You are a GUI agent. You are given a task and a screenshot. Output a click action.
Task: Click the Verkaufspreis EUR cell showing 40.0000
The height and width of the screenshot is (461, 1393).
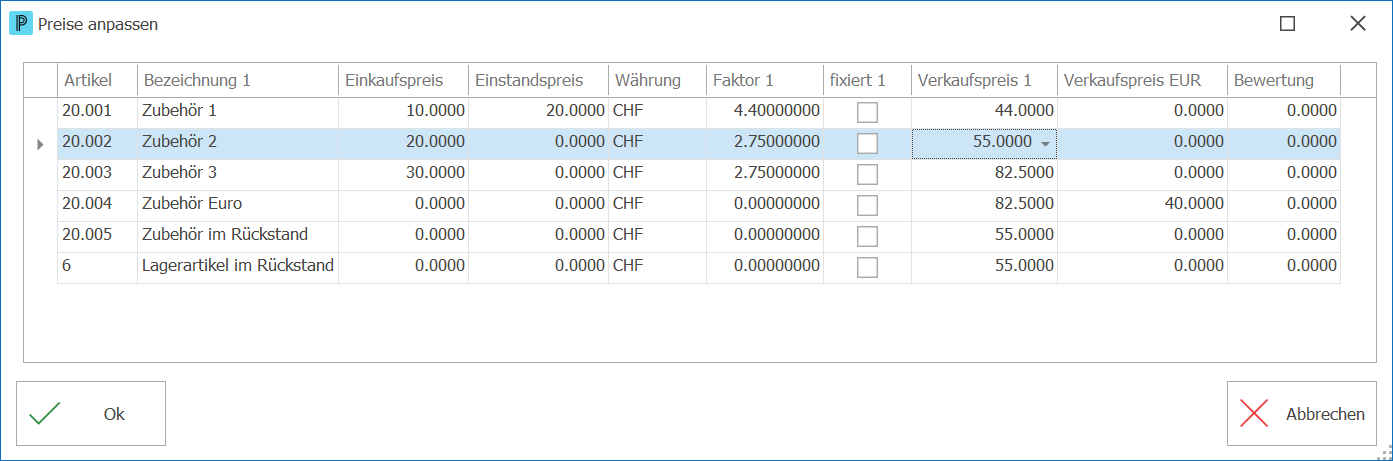click(x=1142, y=205)
